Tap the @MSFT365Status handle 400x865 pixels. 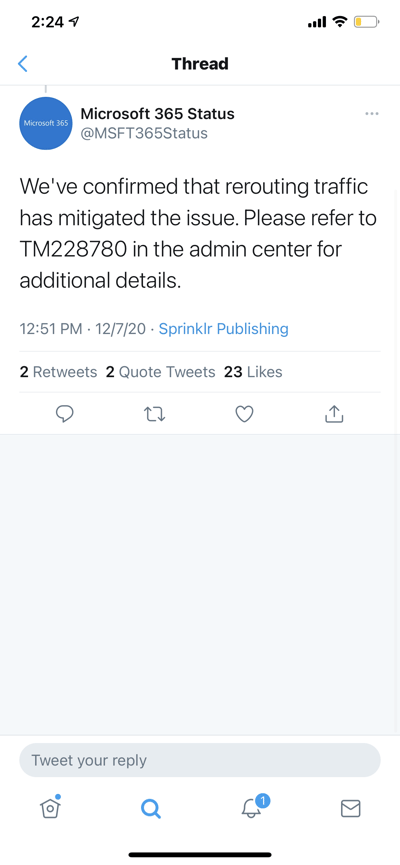click(144, 134)
